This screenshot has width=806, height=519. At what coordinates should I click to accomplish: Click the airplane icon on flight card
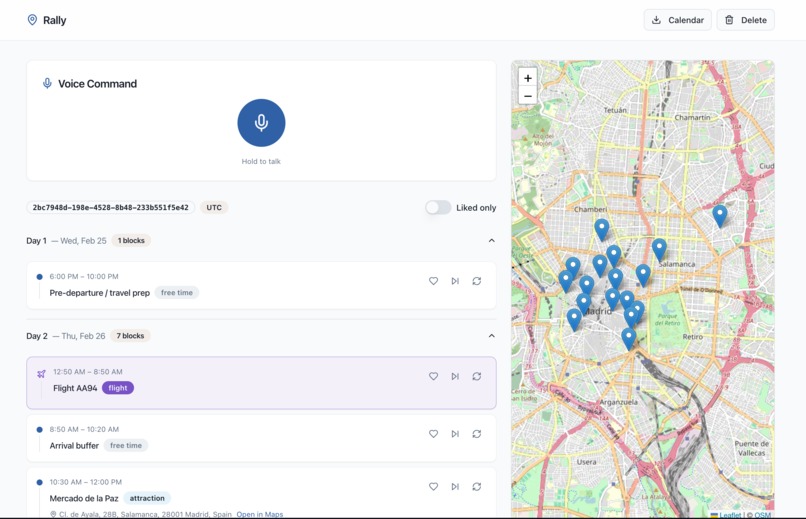(41, 374)
